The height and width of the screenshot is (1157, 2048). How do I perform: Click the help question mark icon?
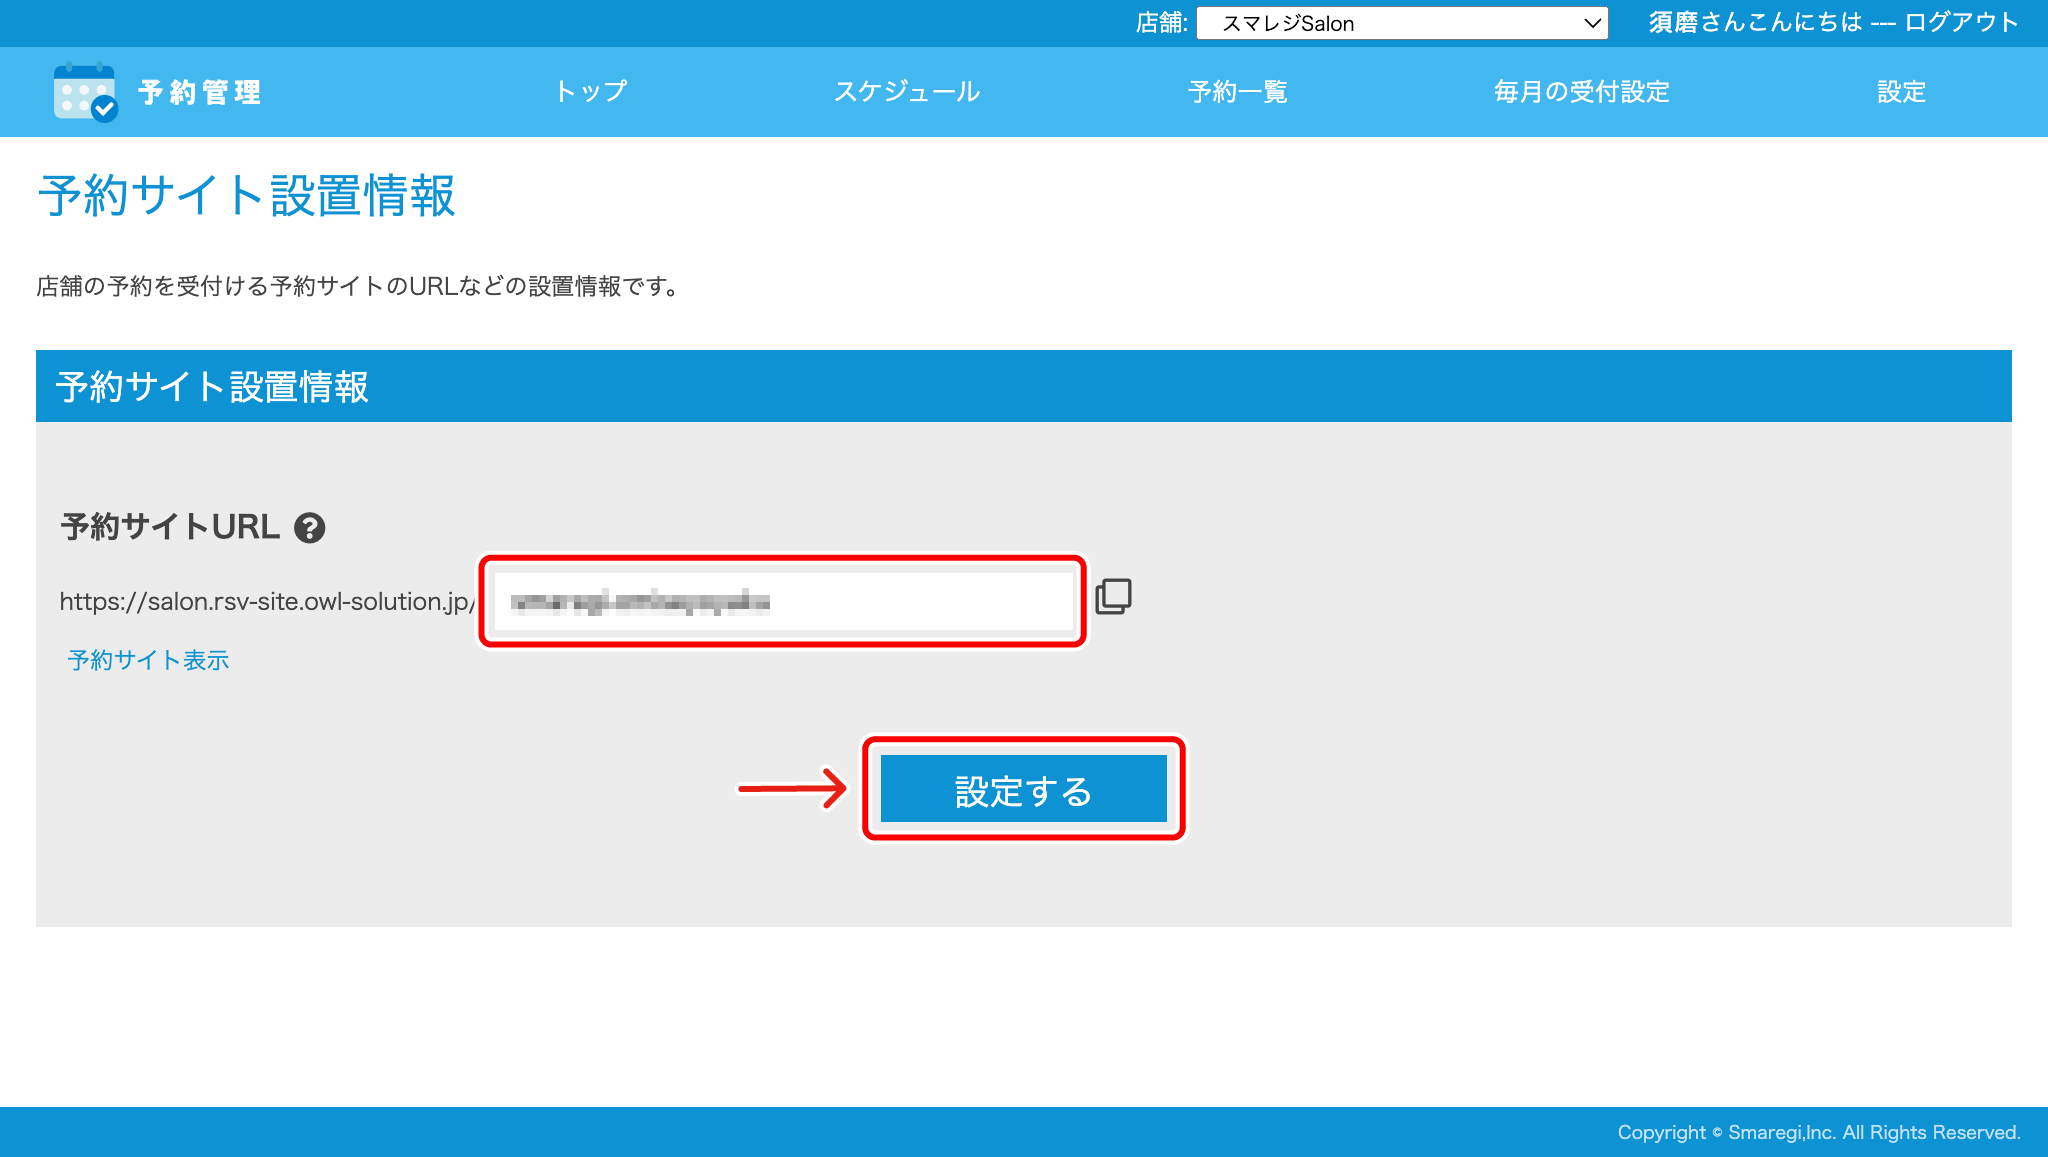[x=309, y=527]
